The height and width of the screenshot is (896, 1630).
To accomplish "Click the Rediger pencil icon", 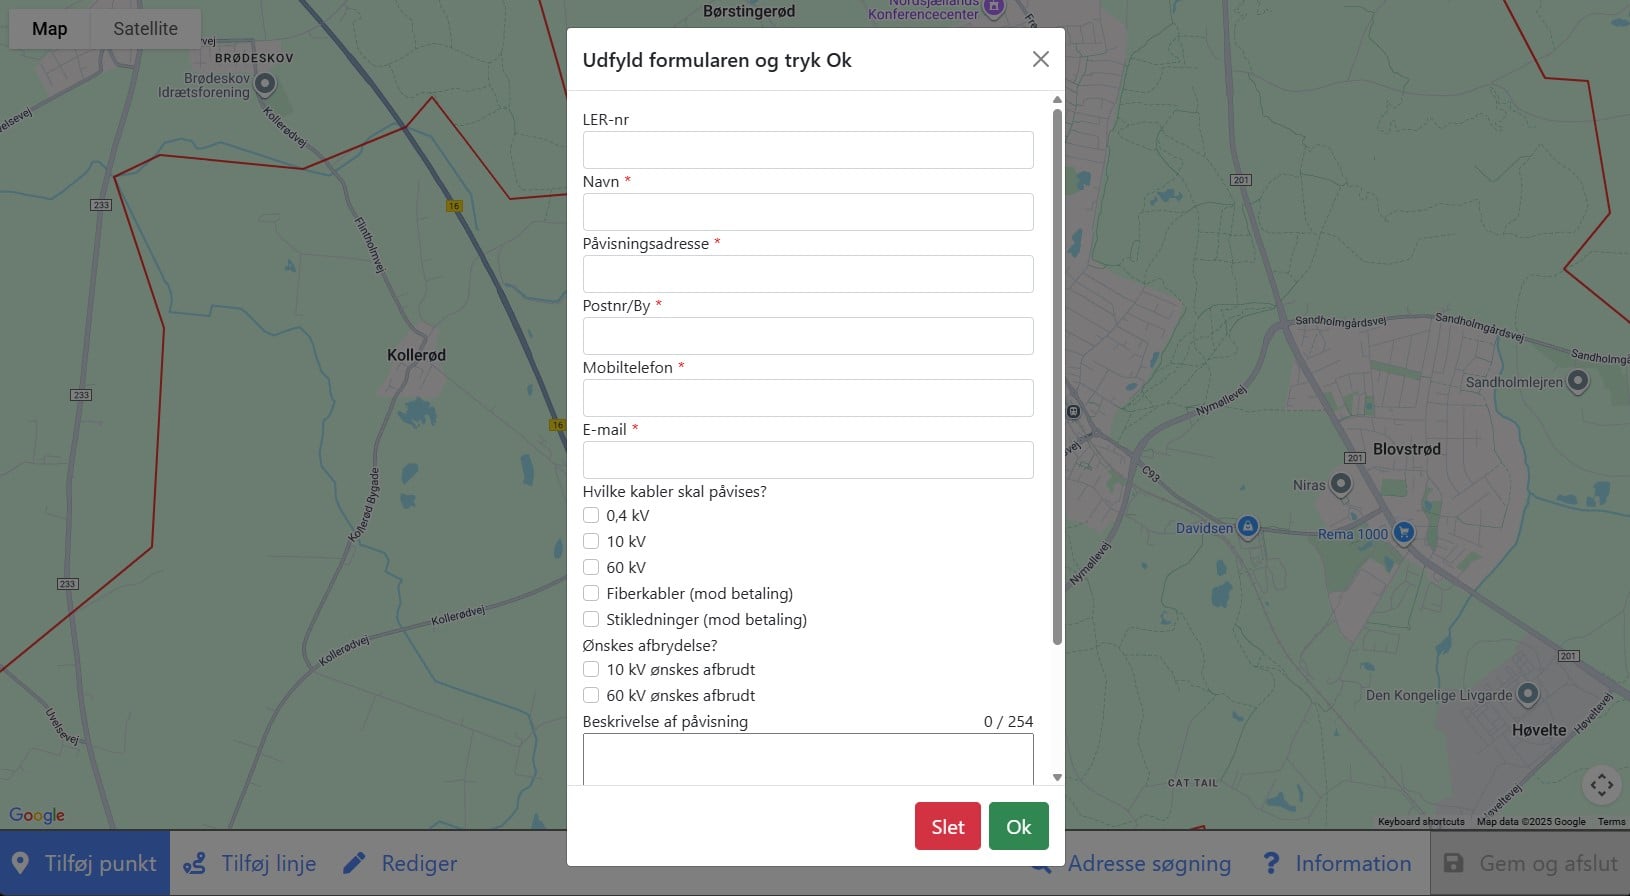I will tap(354, 863).
